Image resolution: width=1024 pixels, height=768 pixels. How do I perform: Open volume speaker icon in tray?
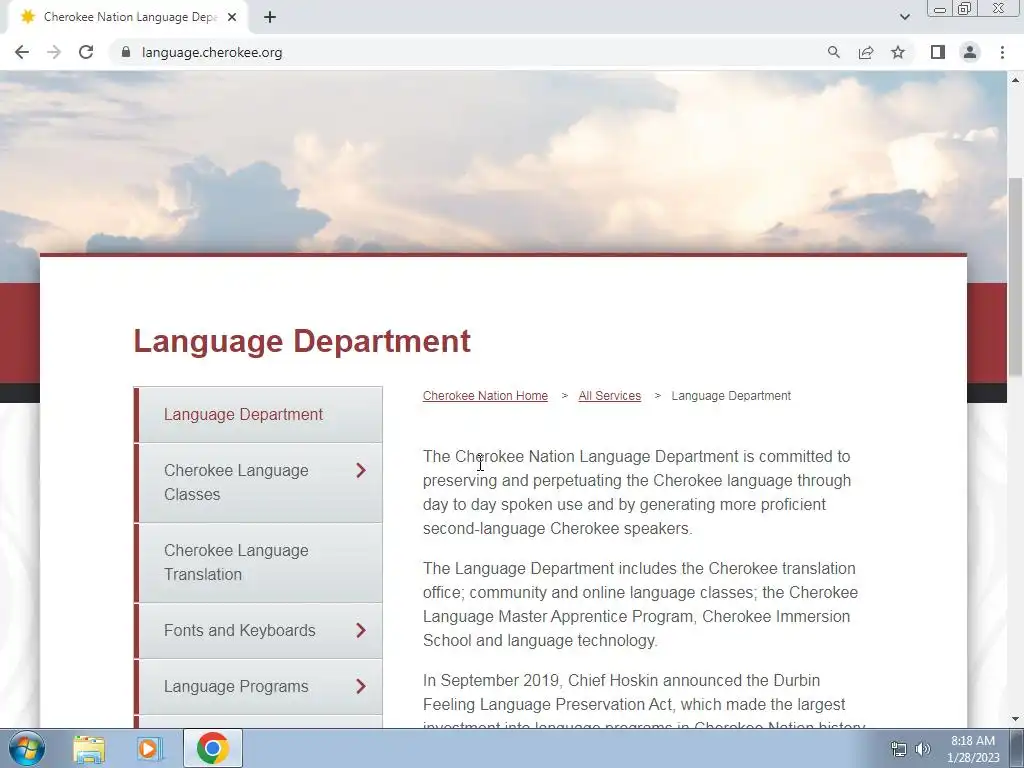click(923, 749)
